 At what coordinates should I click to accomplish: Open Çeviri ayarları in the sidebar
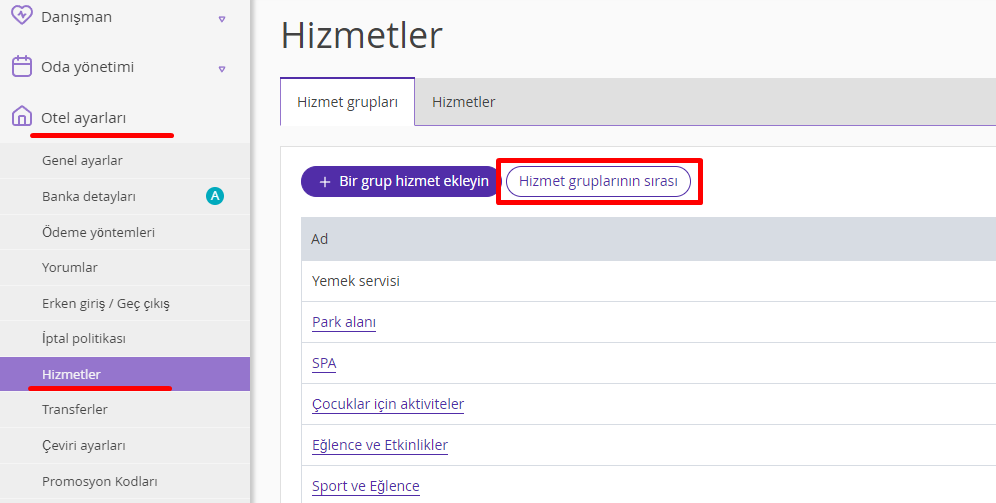coord(124,445)
